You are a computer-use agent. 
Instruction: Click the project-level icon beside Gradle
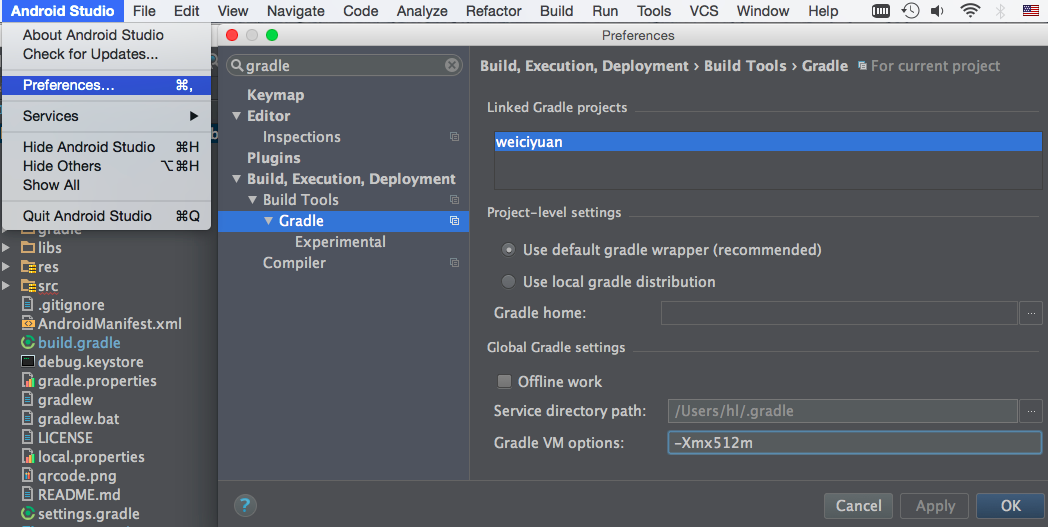(x=454, y=221)
